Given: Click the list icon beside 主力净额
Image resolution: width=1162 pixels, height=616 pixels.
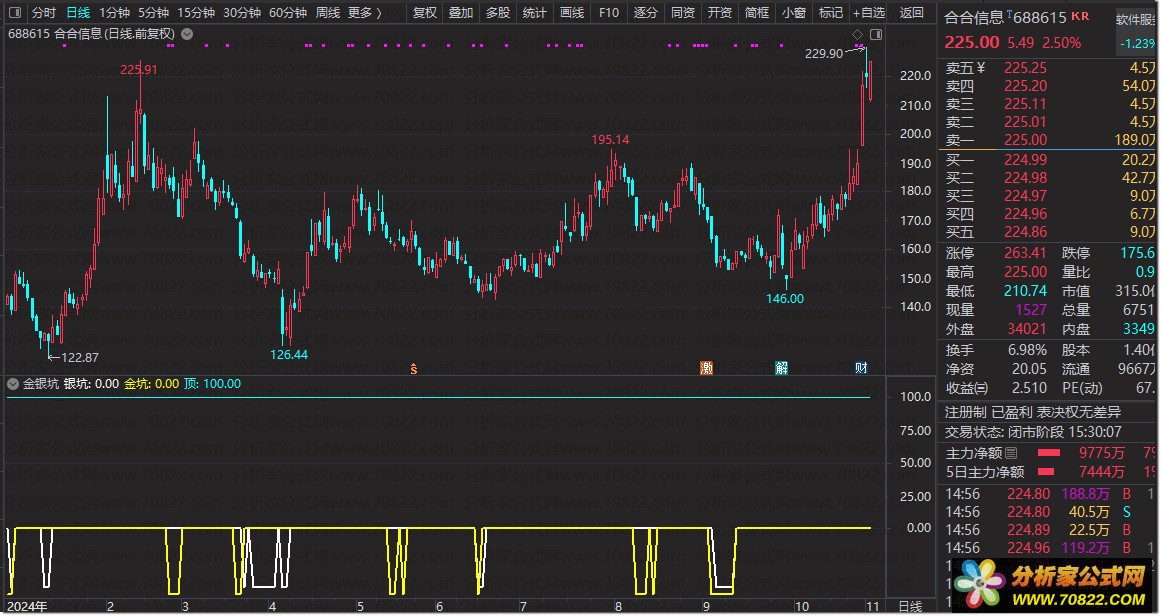Looking at the screenshot, I should (x=1011, y=453).
